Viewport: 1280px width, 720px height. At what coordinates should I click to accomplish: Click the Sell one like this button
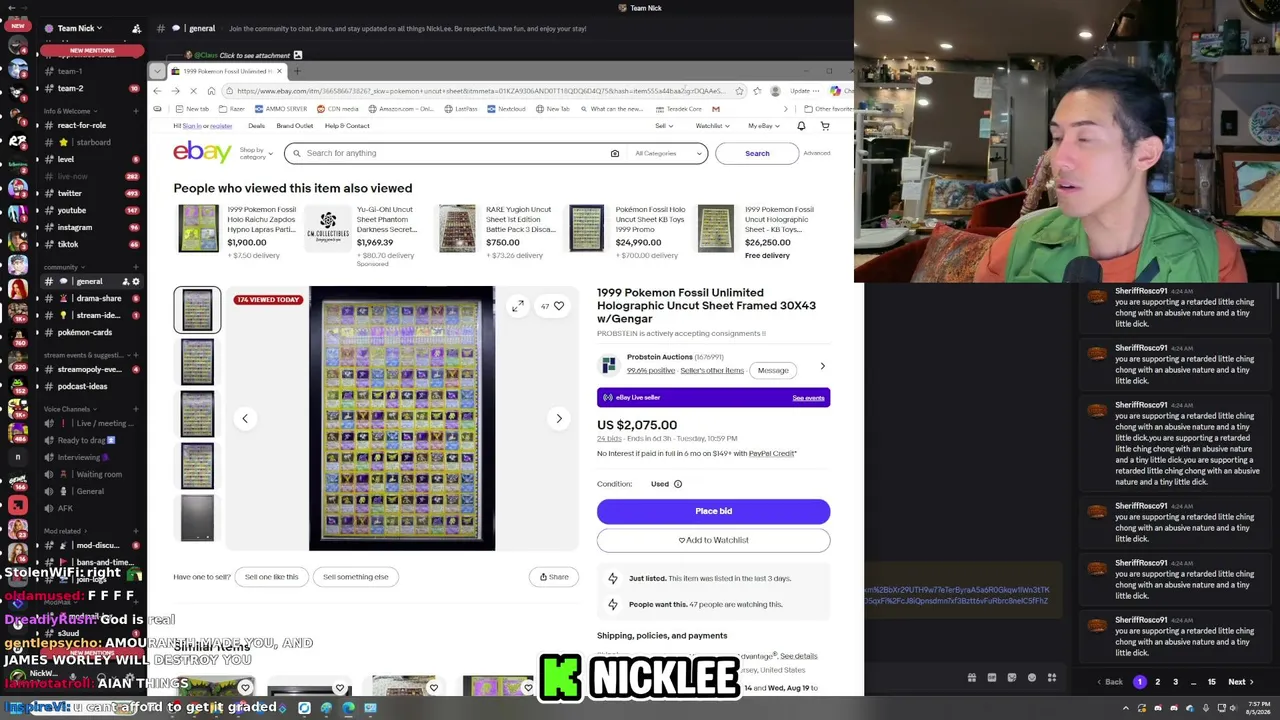(x=272, y=577)
